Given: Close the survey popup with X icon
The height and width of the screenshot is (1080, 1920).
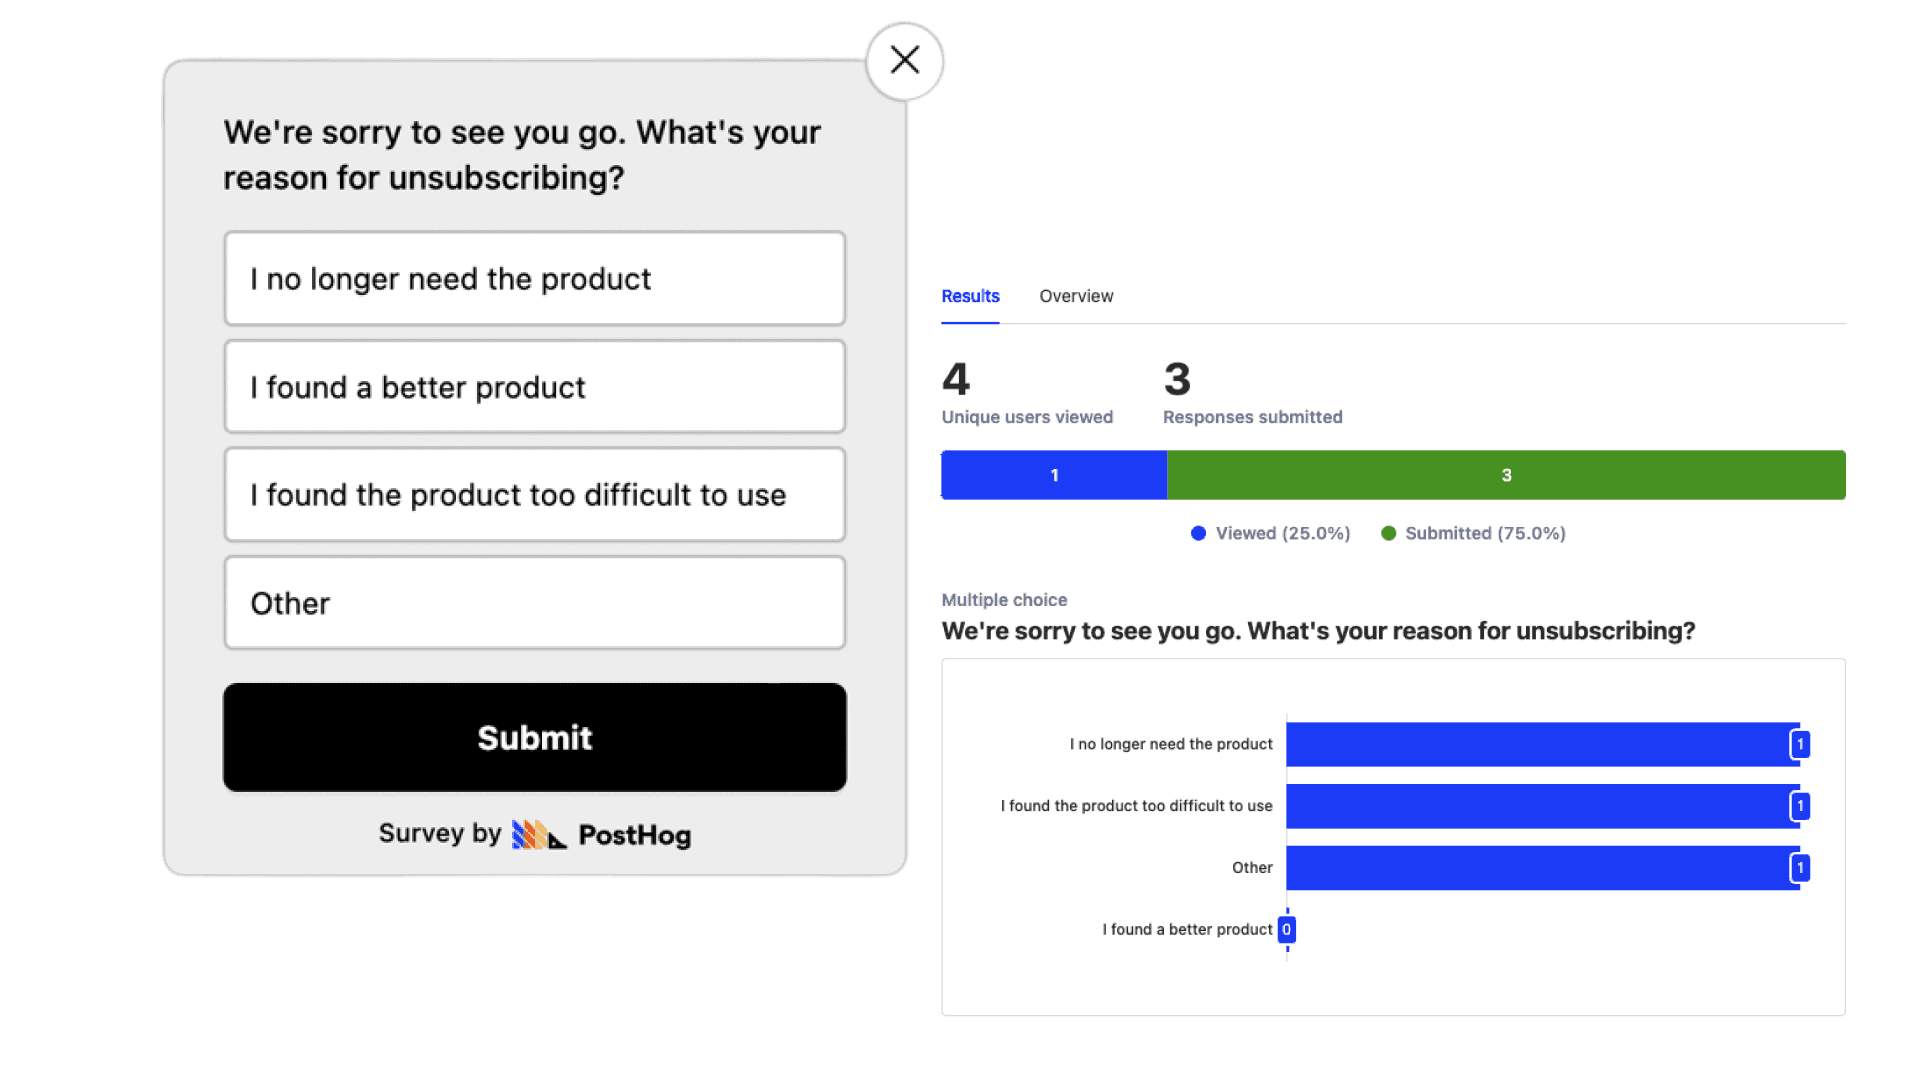Looking at the screenshot, I should 905,61.
